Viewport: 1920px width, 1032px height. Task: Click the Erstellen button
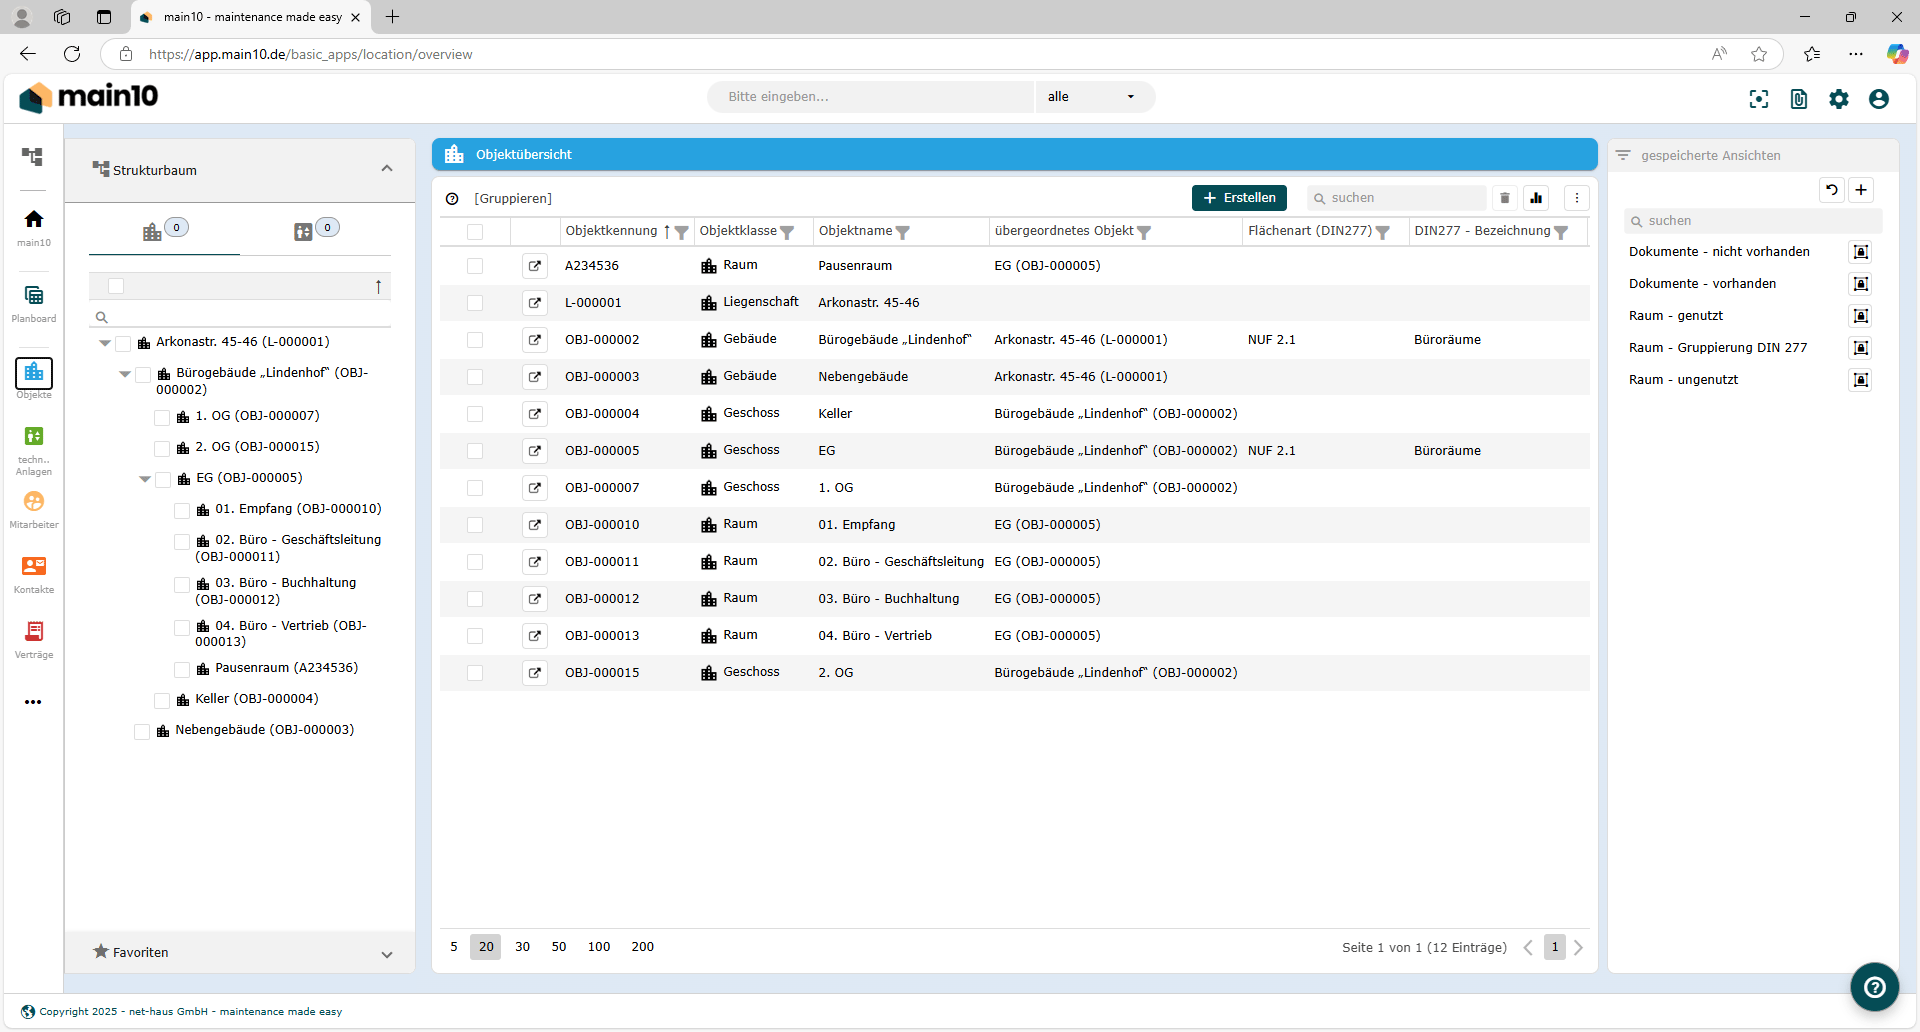coord(1239,198)
